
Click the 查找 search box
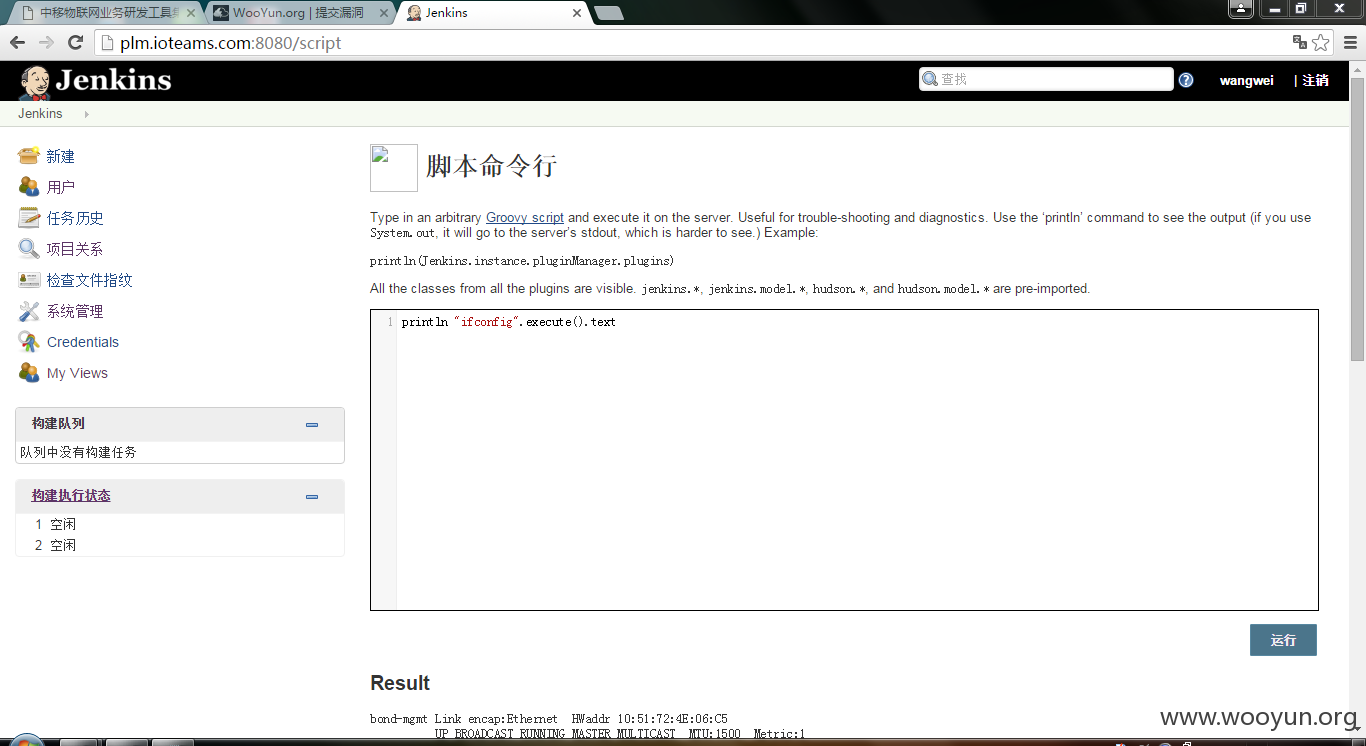coord(1046,79)
